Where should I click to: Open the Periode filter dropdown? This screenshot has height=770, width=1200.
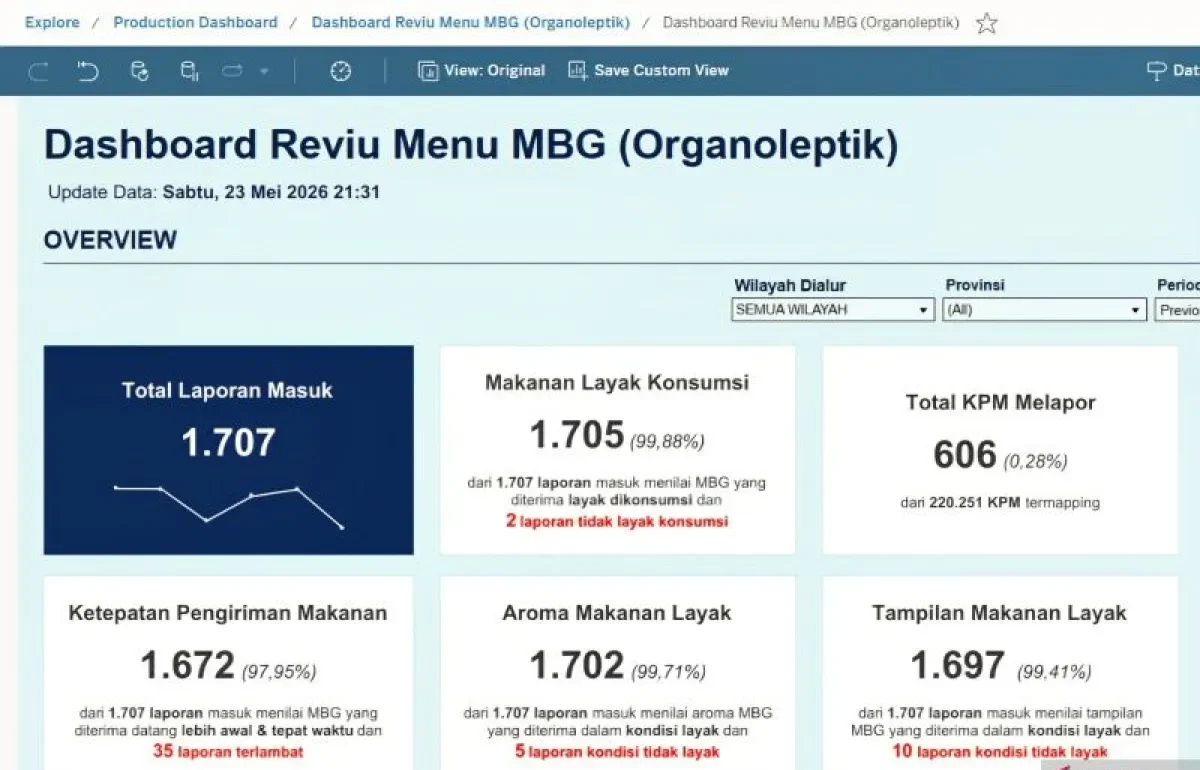point(1178,310)
